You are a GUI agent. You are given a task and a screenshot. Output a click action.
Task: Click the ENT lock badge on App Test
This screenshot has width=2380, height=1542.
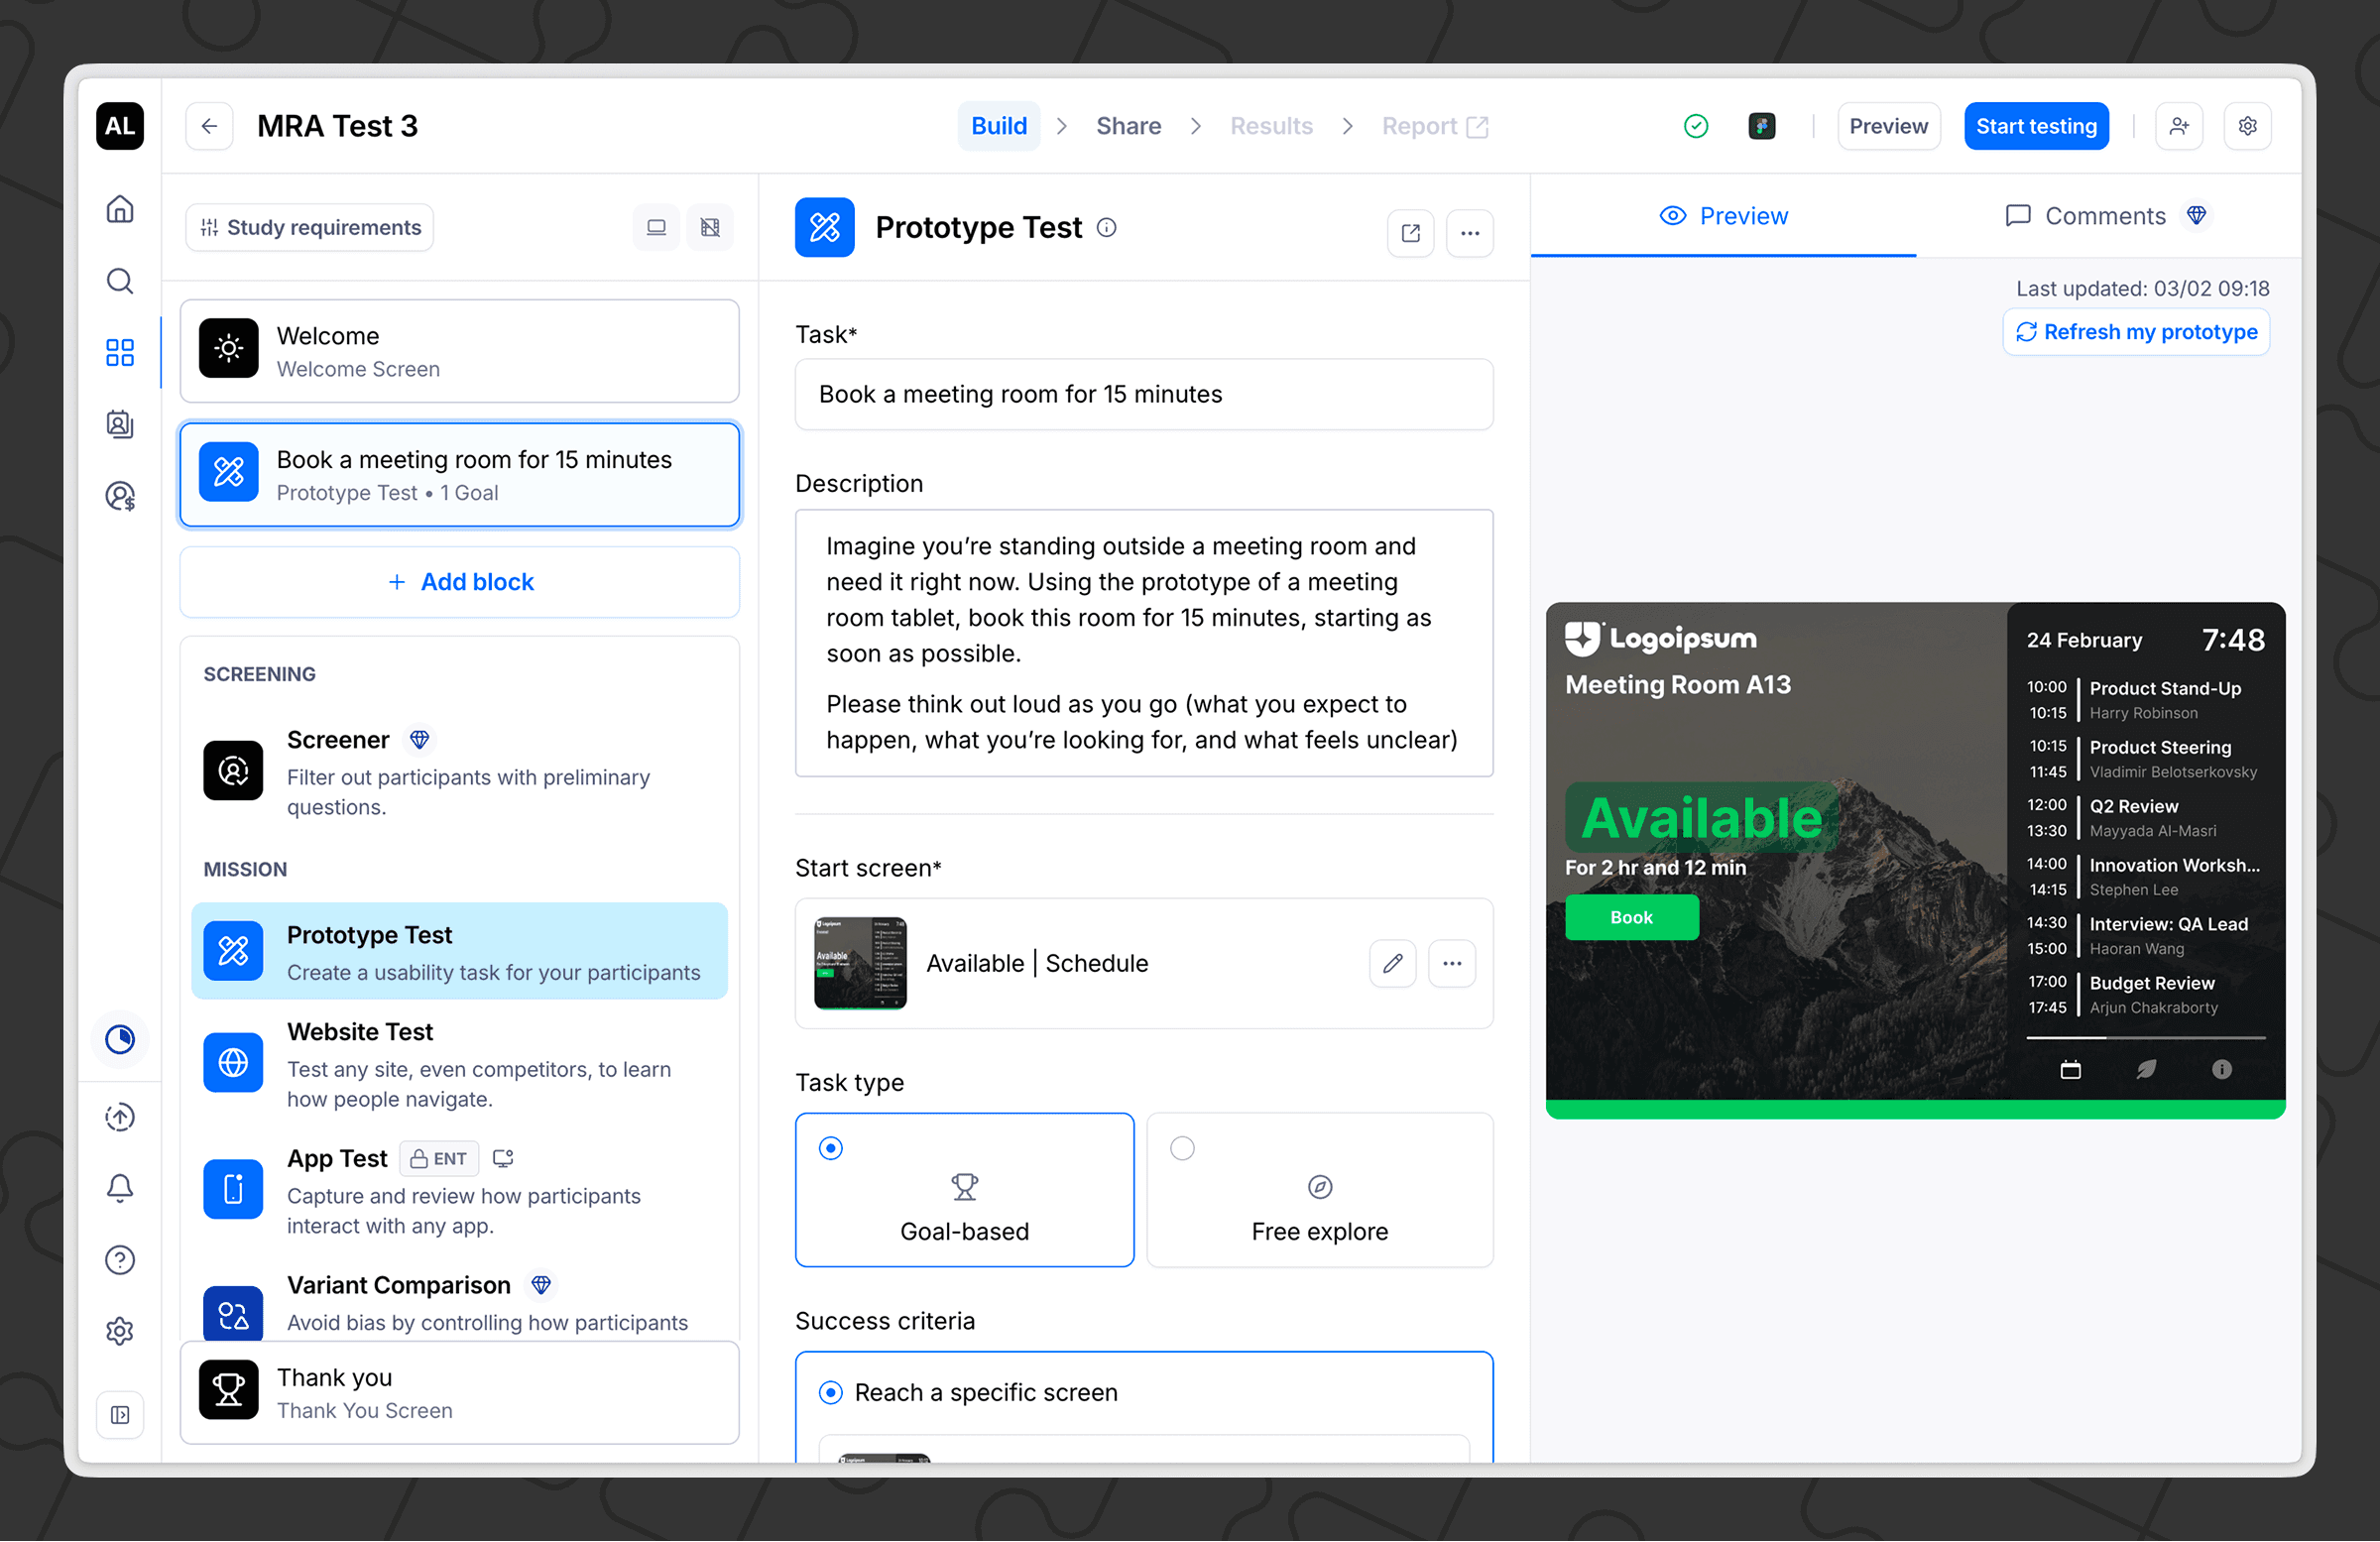pyautogui.click(x=439, y=1158)
